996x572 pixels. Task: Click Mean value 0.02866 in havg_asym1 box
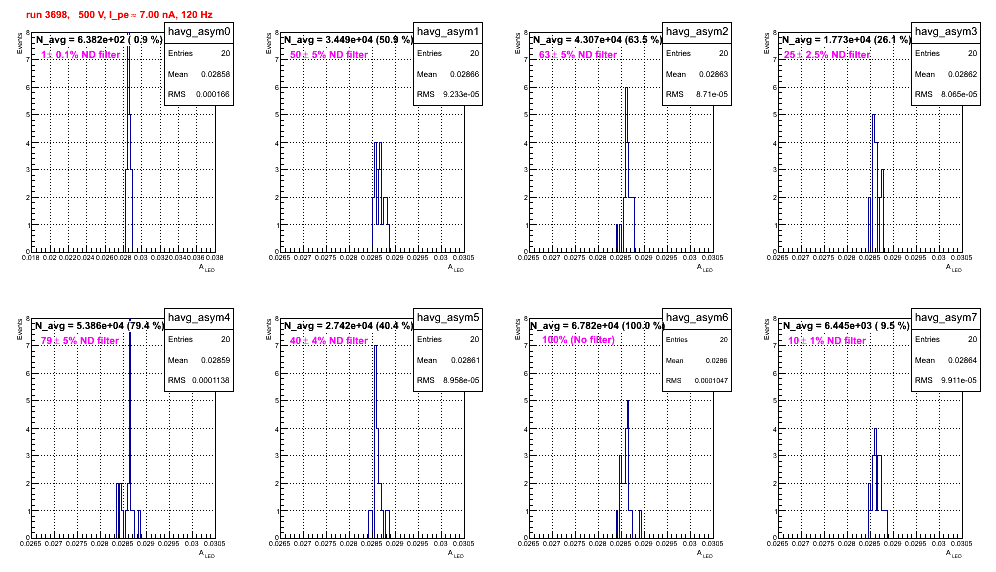pos(464,74)
